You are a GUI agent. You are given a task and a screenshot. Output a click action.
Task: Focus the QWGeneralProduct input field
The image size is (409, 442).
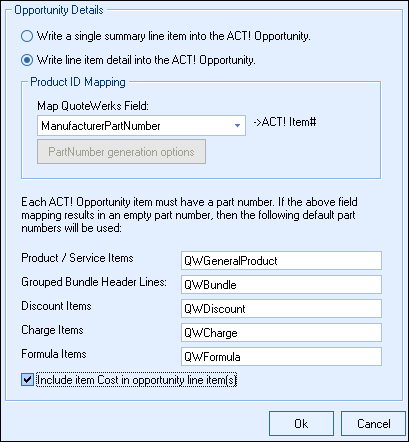(x=281, y=261)
